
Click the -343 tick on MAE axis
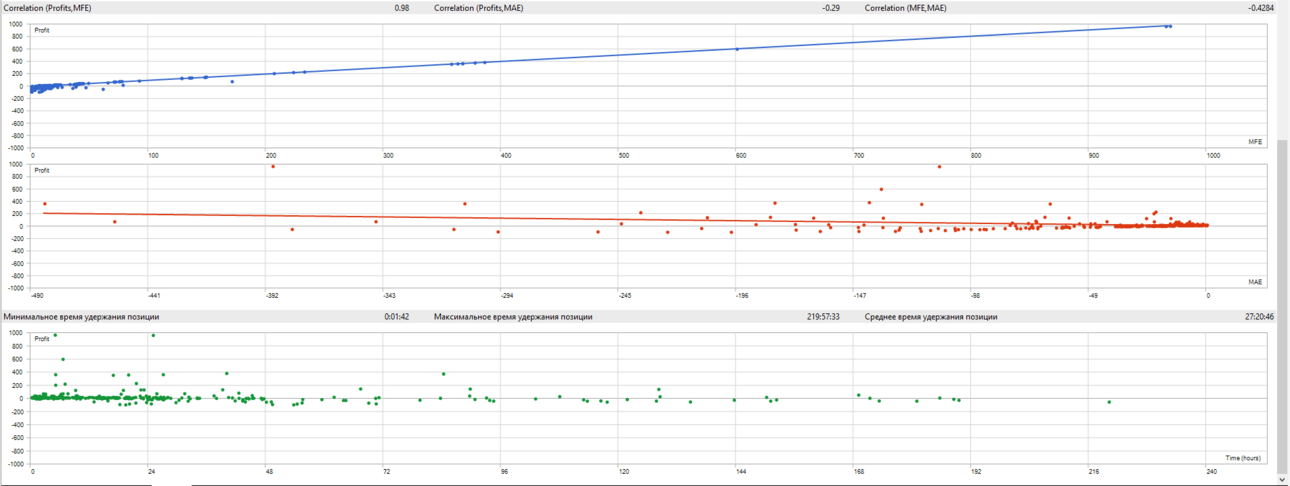391,296
